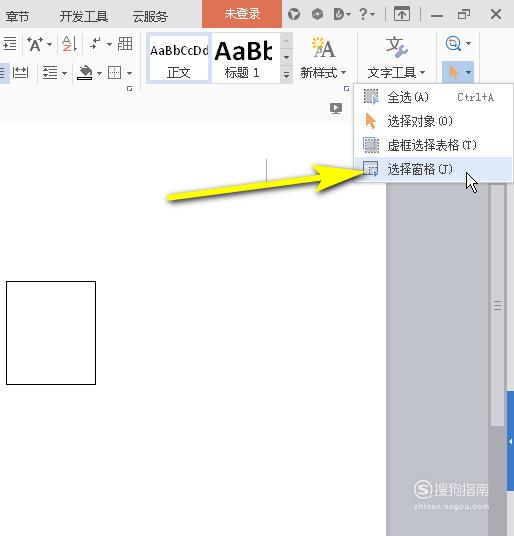Click the increase indent icon
This screenshot has height=536, width=514.
pyautogui.click(x=10, y=44)
